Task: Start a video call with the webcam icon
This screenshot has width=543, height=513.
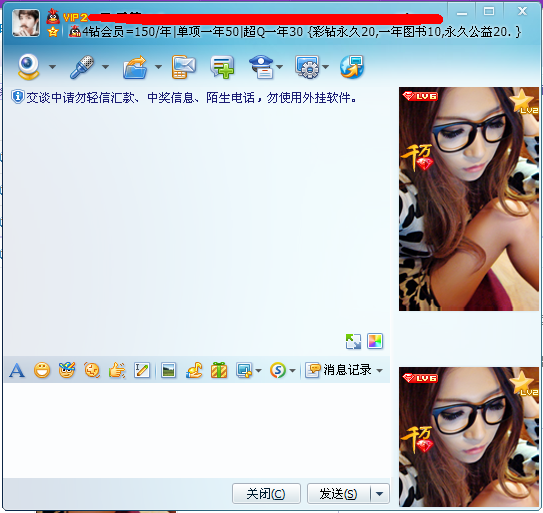Action: [29, 67]
